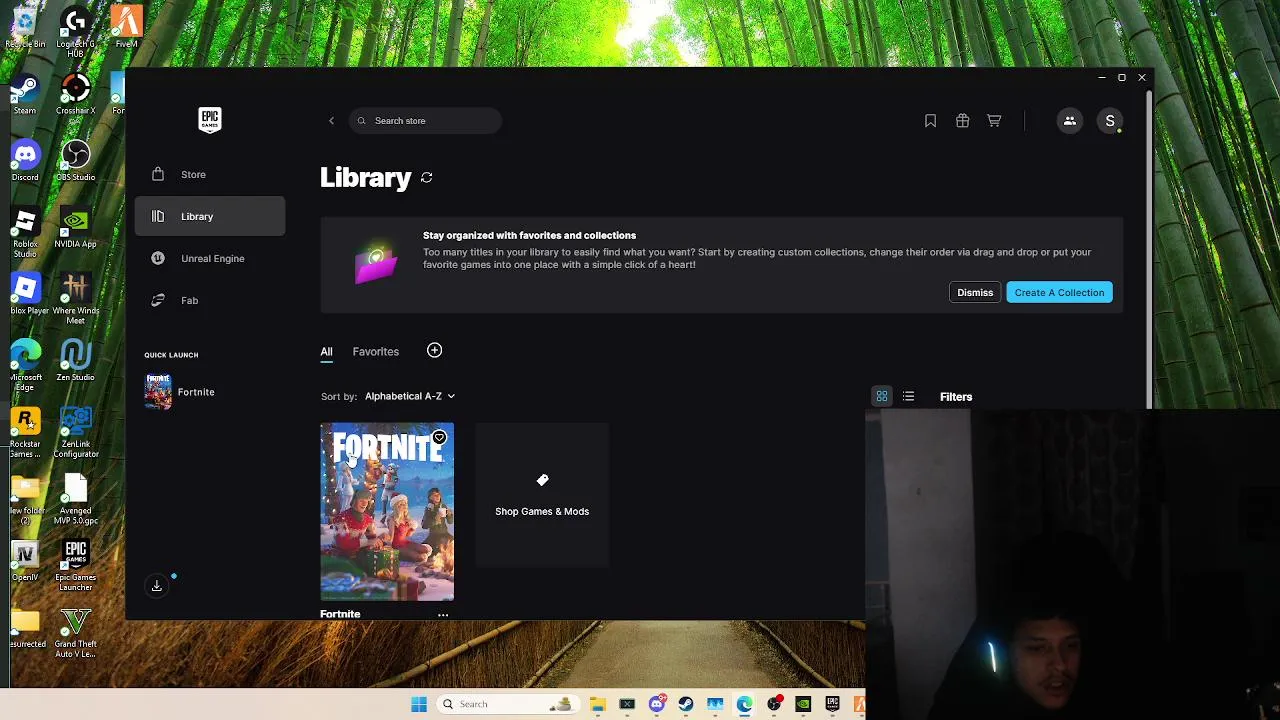Select NVIDIA App desktop shortcut
This screenshot has width=1280, height=720.
tap(76, 229)
